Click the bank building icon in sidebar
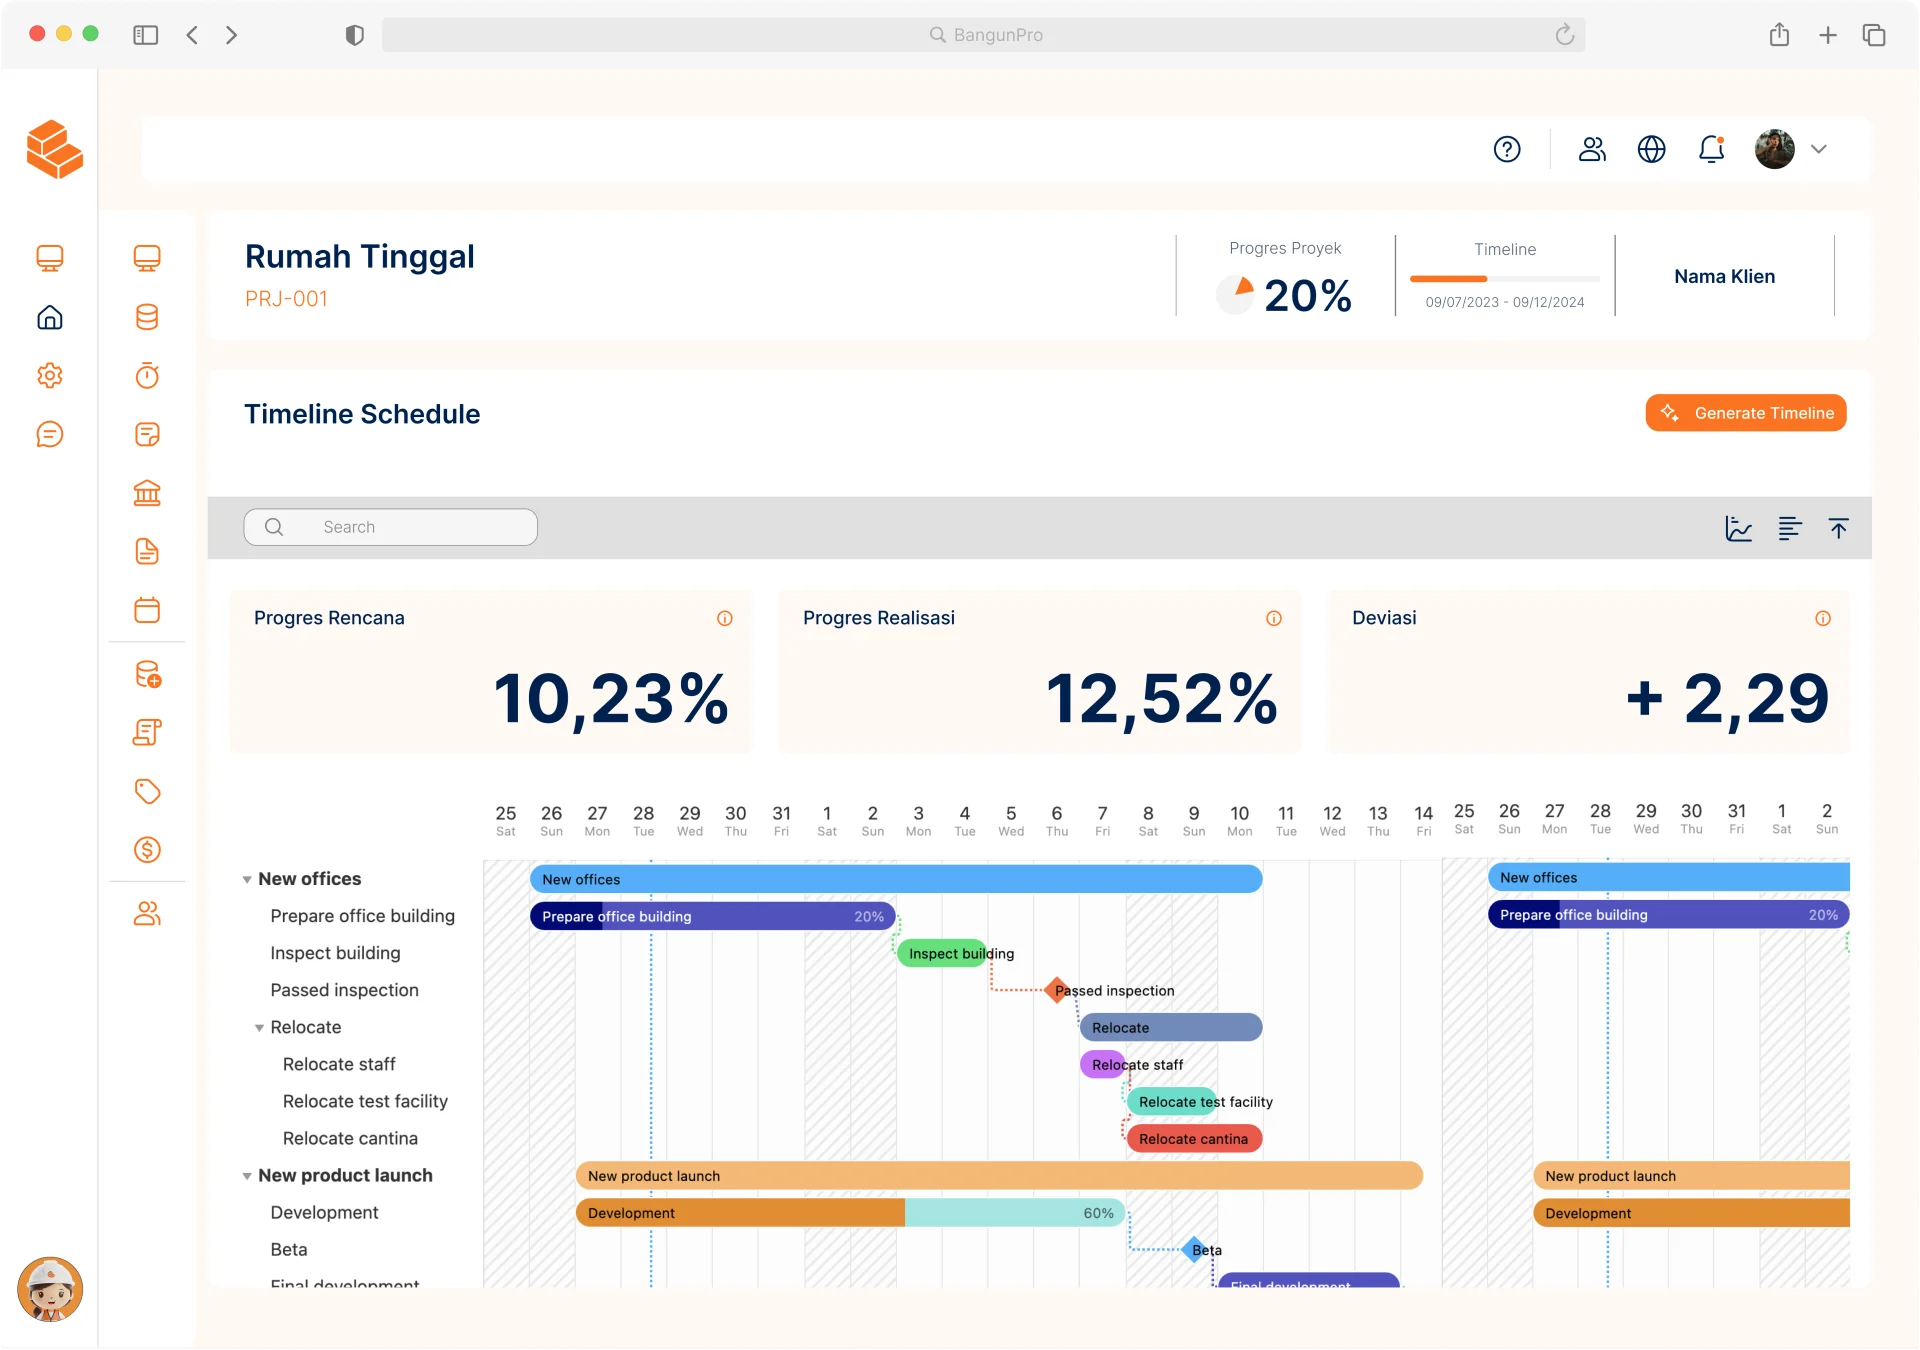 point(147,493)
